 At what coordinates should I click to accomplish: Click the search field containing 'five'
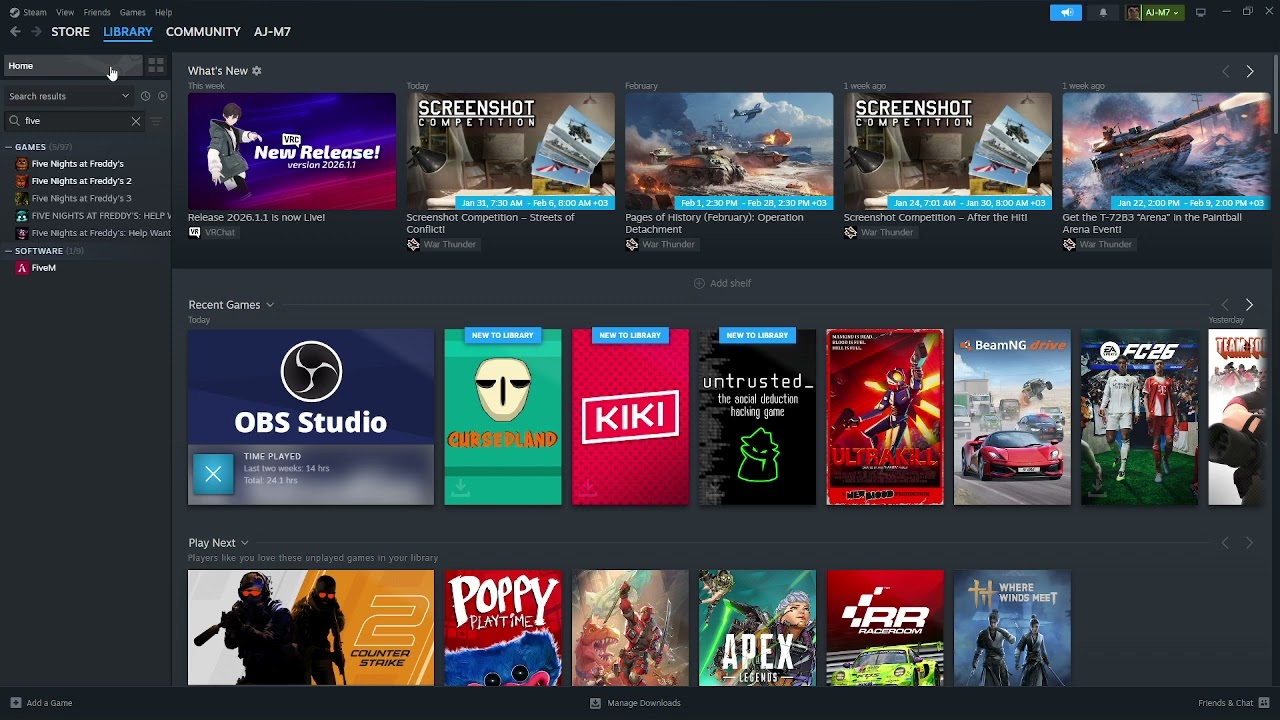pyautogui.click(x=75, y=121)
